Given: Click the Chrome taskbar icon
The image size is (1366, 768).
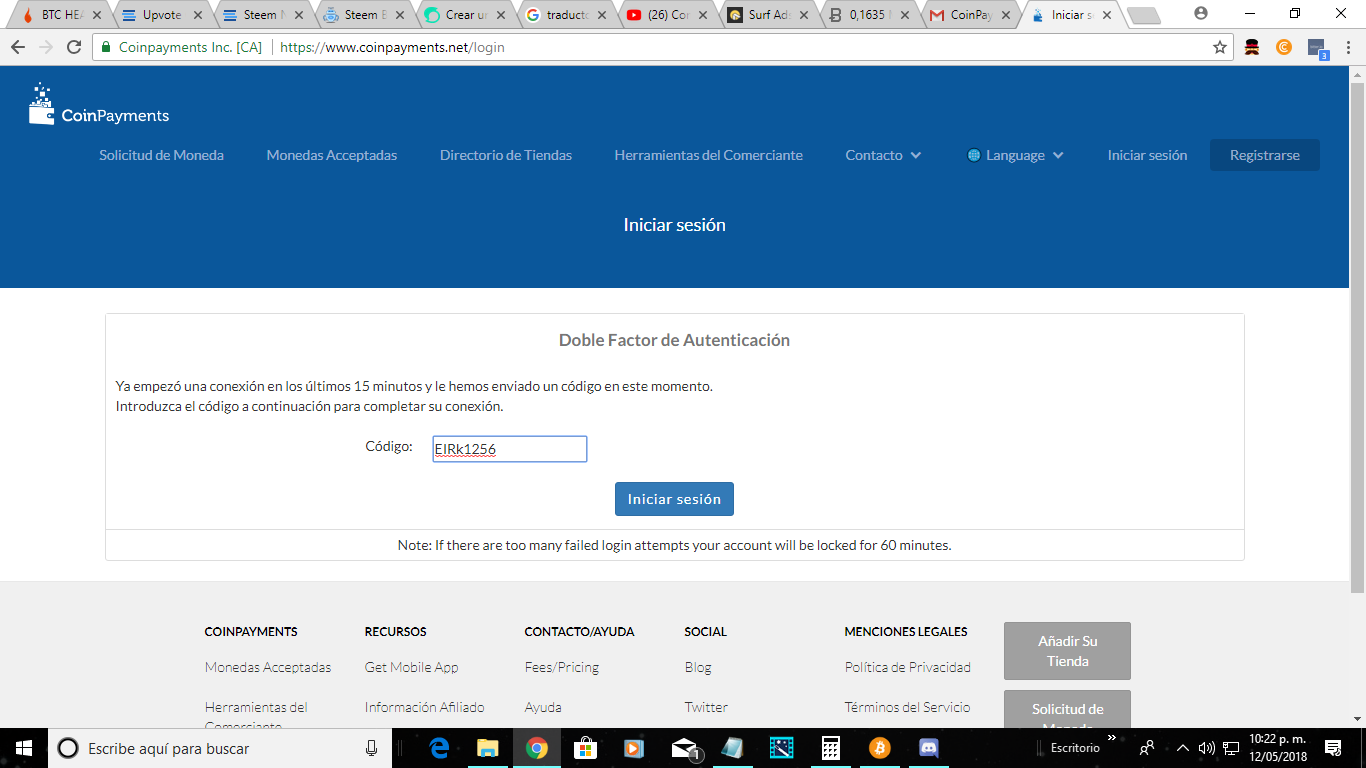Looking at the screenshot, I should point(537,748).
